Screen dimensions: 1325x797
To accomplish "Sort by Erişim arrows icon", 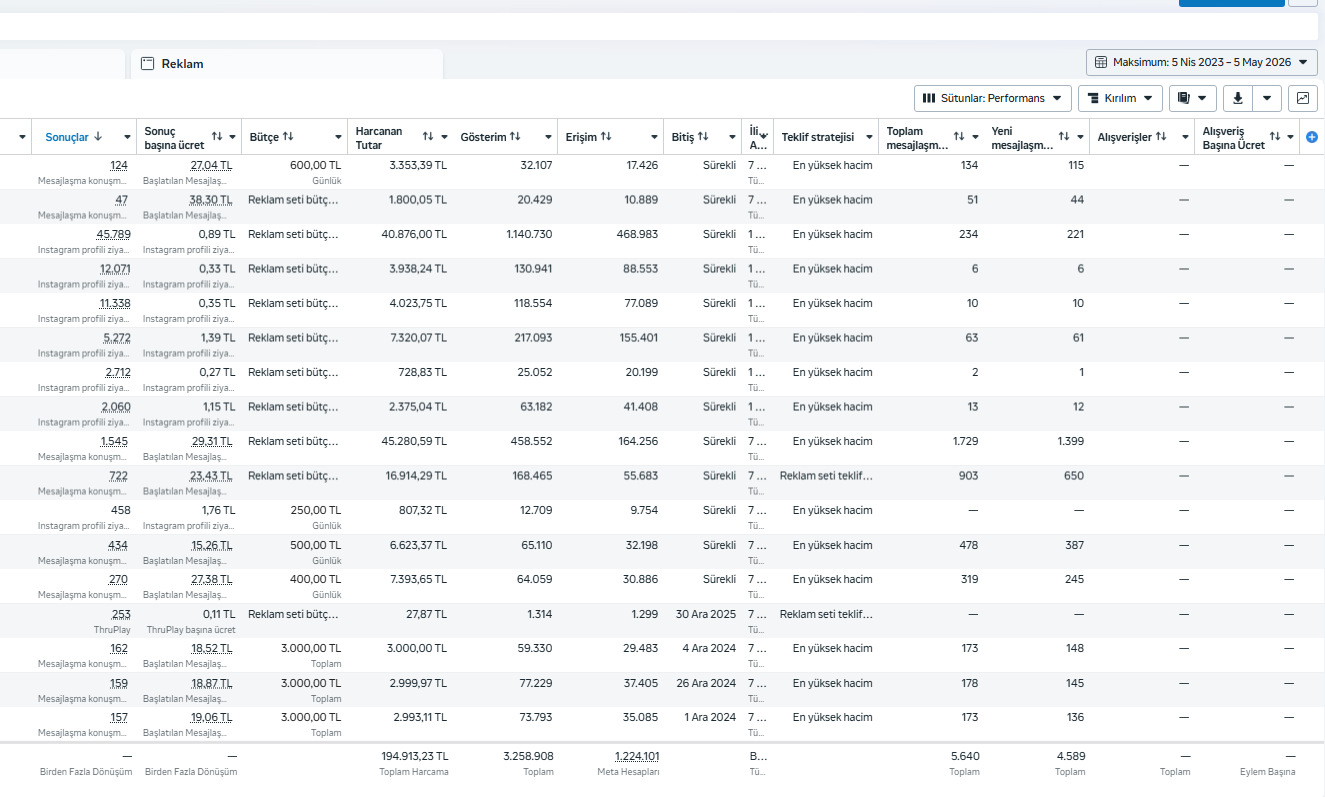I will point(606,137).
